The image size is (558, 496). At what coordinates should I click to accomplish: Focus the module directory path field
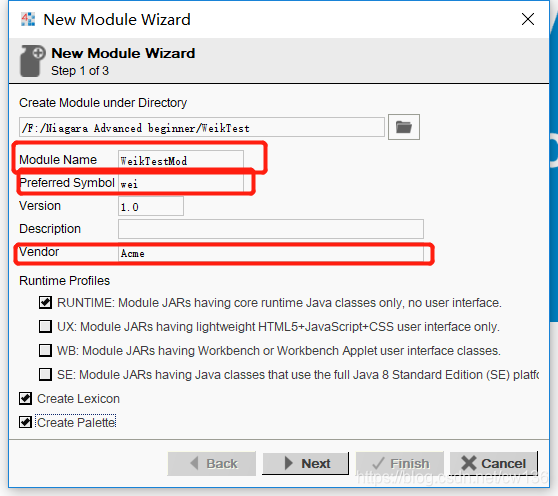(x=202, y=127)
